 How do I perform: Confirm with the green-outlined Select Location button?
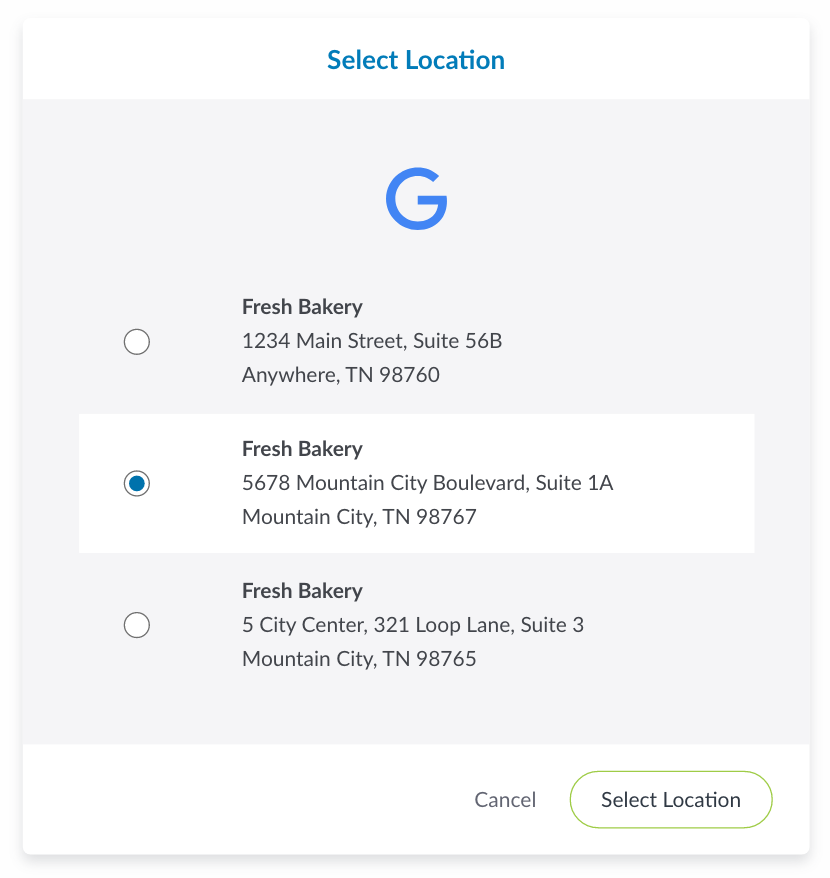(670, 800)
